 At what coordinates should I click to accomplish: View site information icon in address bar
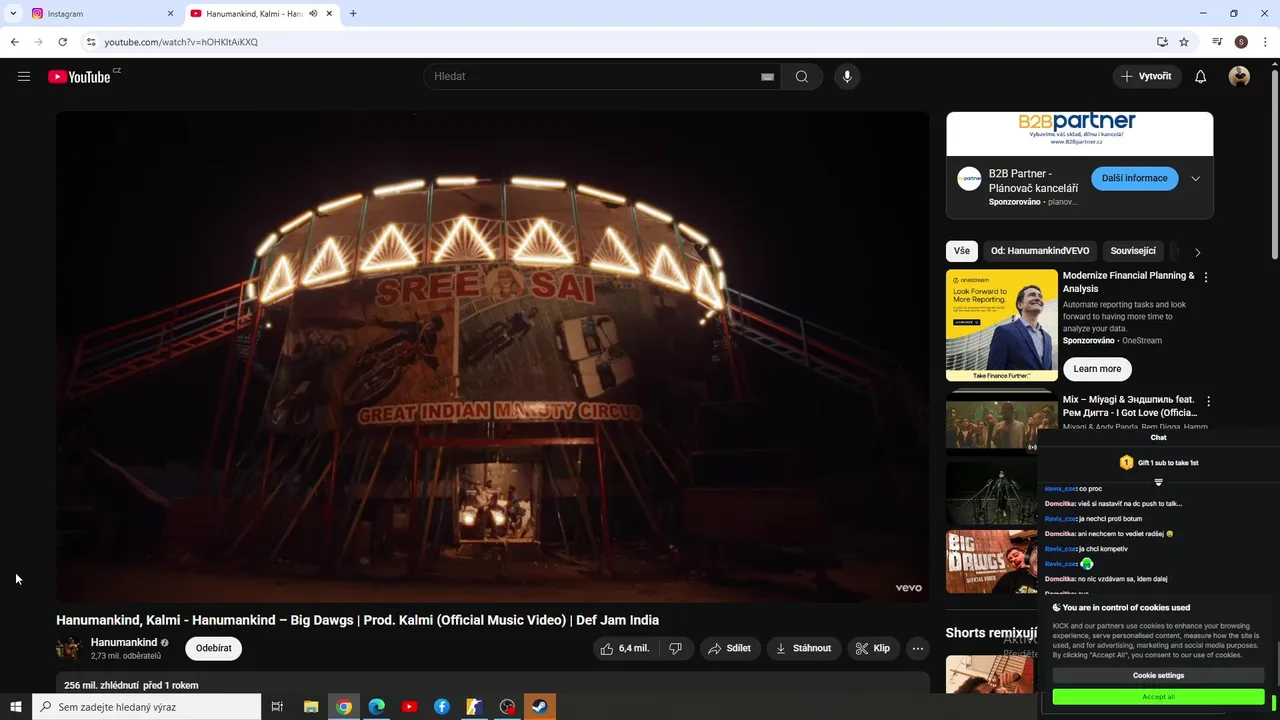coord(91,42)
